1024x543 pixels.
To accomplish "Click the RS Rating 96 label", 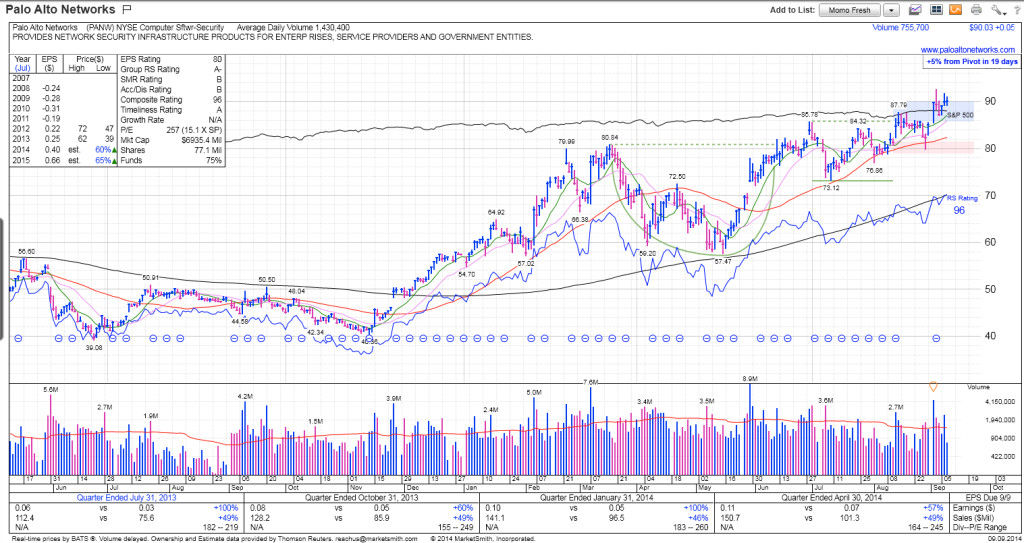I will pyautogui.click(x=962, y=204).
